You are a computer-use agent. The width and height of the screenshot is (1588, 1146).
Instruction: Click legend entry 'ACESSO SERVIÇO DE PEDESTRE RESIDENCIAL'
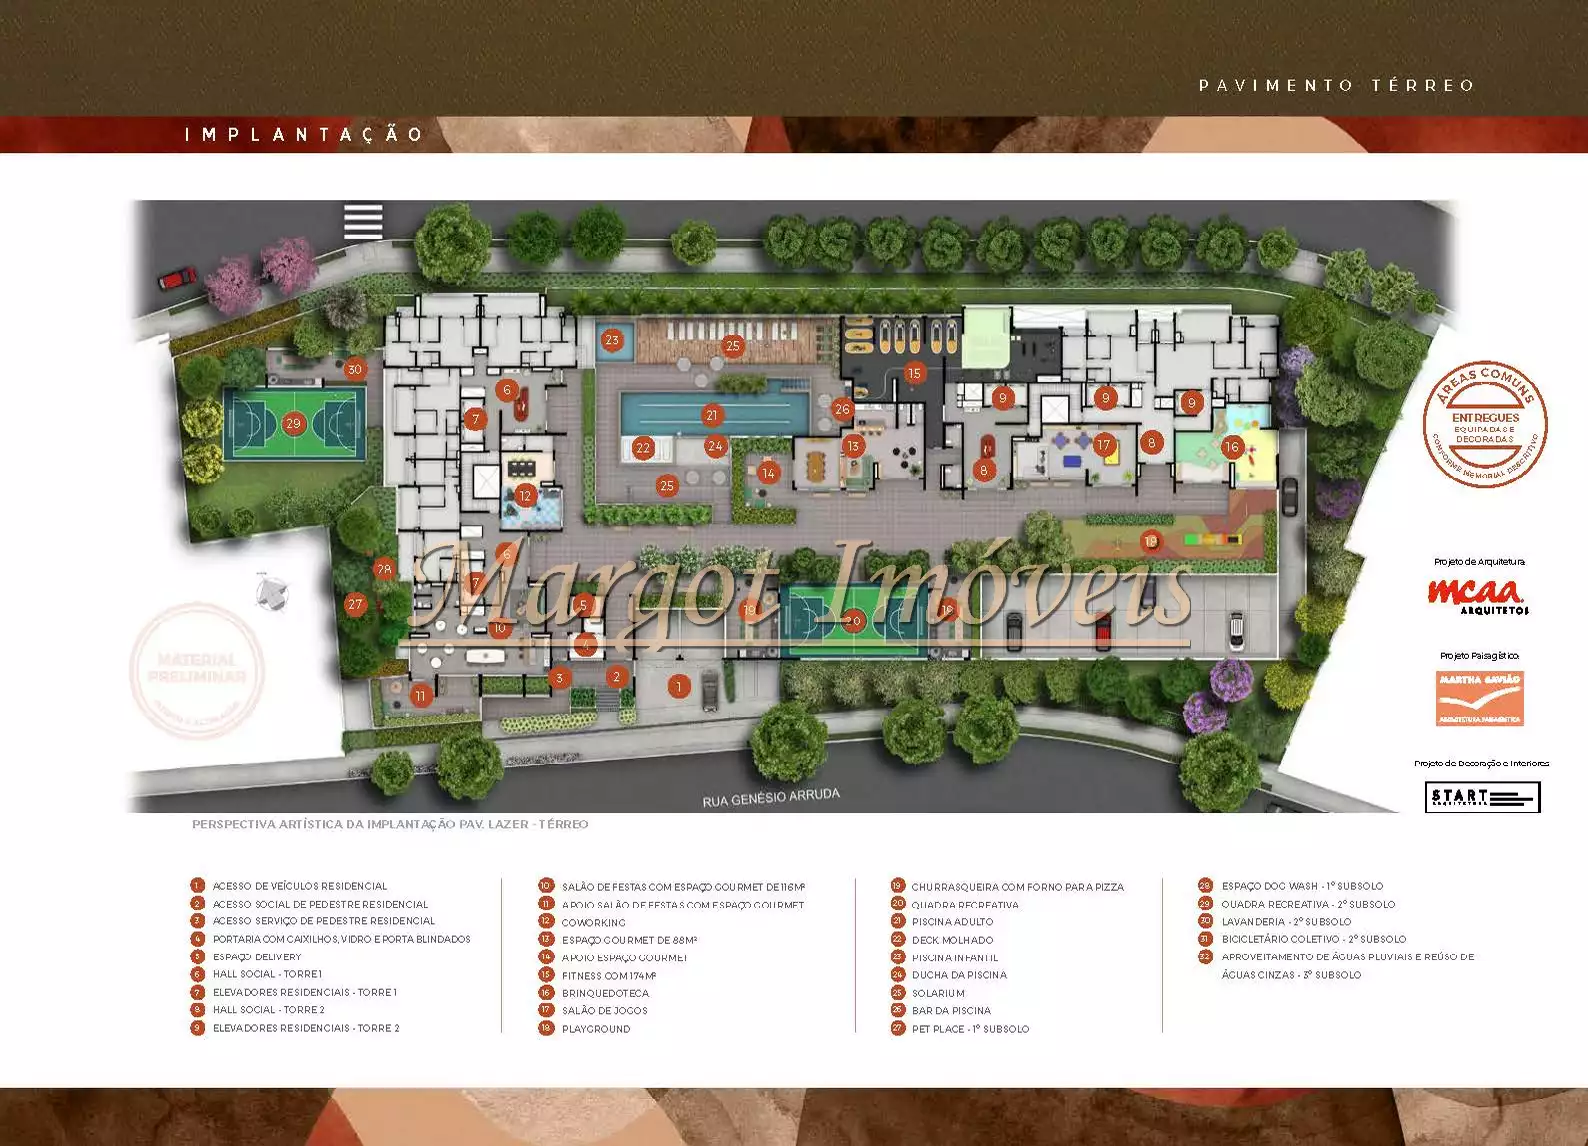324,921
